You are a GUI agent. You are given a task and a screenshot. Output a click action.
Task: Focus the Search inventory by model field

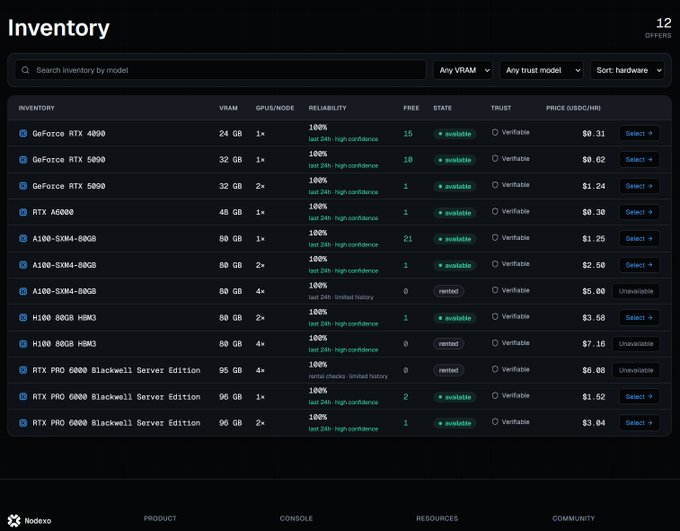tap(220, 70)
